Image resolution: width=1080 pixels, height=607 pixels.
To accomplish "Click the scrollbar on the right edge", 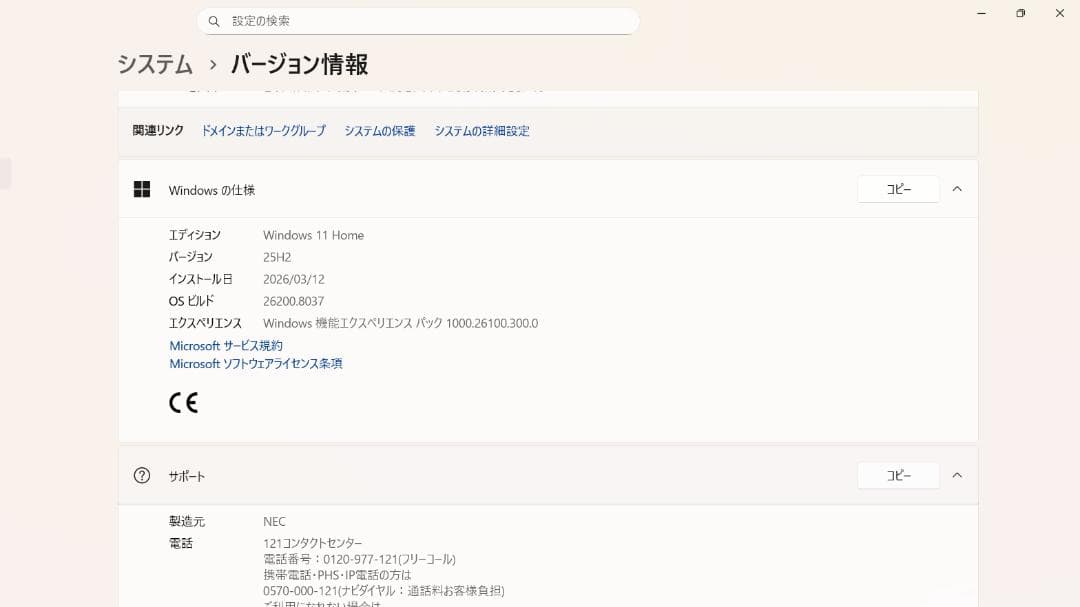I will point(1074,300).
